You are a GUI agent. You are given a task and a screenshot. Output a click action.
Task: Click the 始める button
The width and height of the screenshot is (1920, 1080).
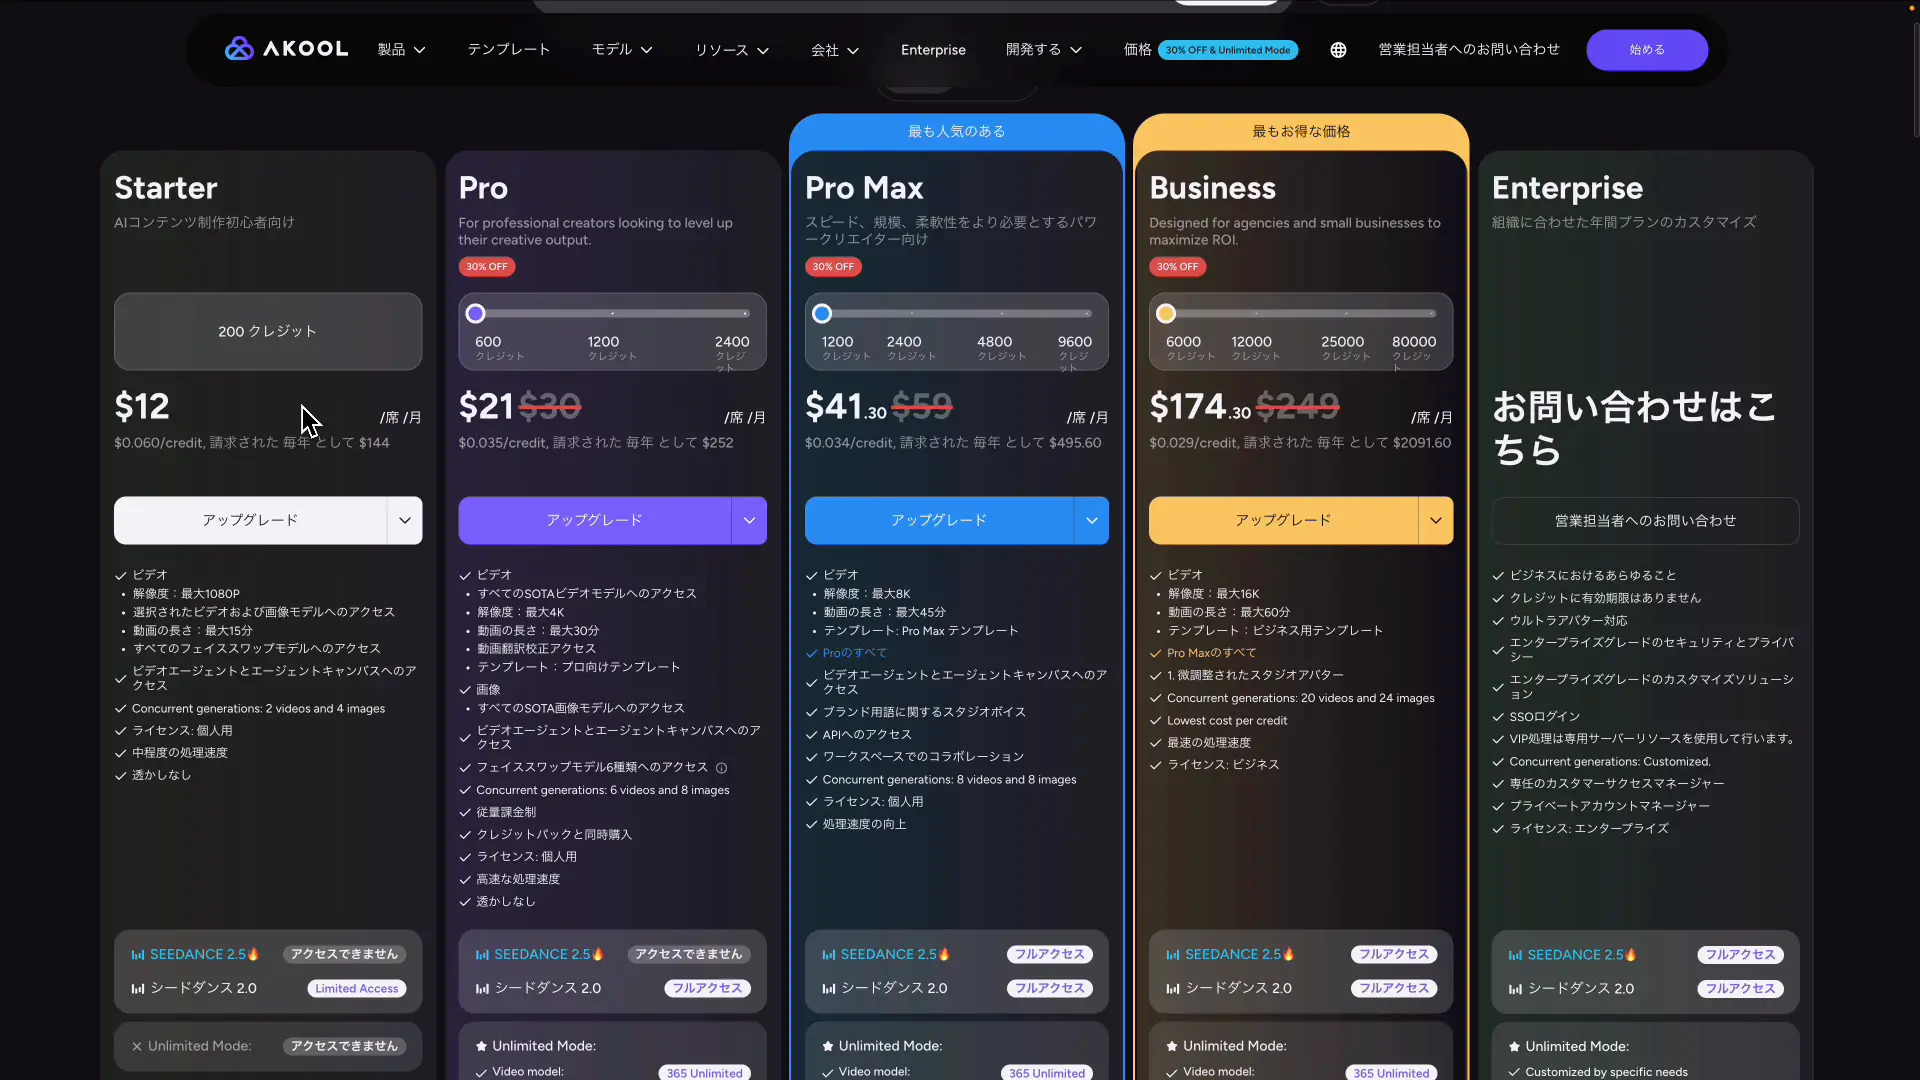coord(1647,50)
